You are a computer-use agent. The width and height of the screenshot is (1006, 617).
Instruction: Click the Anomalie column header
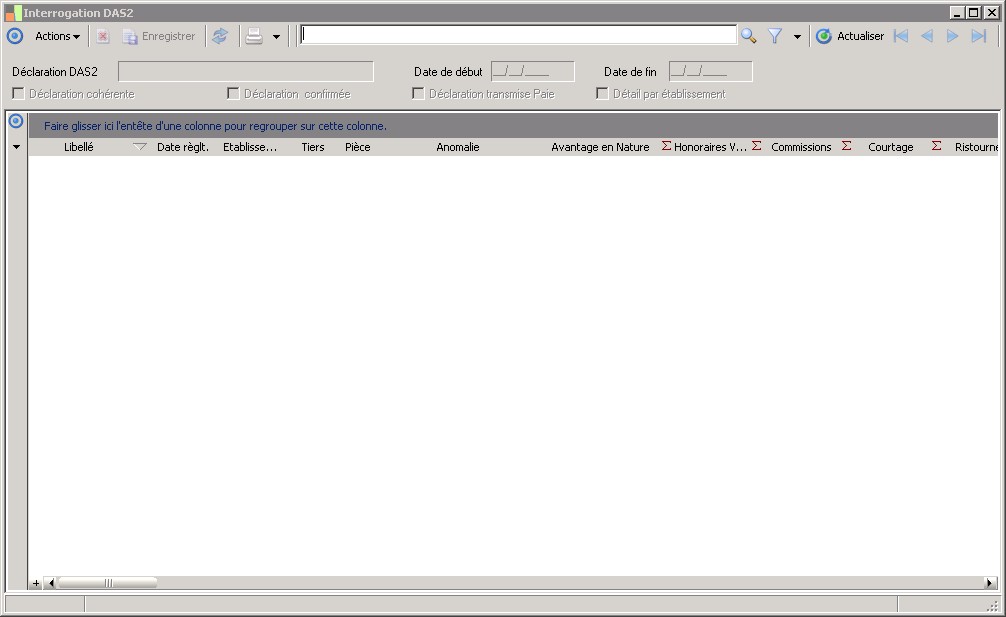click(458, 147)
